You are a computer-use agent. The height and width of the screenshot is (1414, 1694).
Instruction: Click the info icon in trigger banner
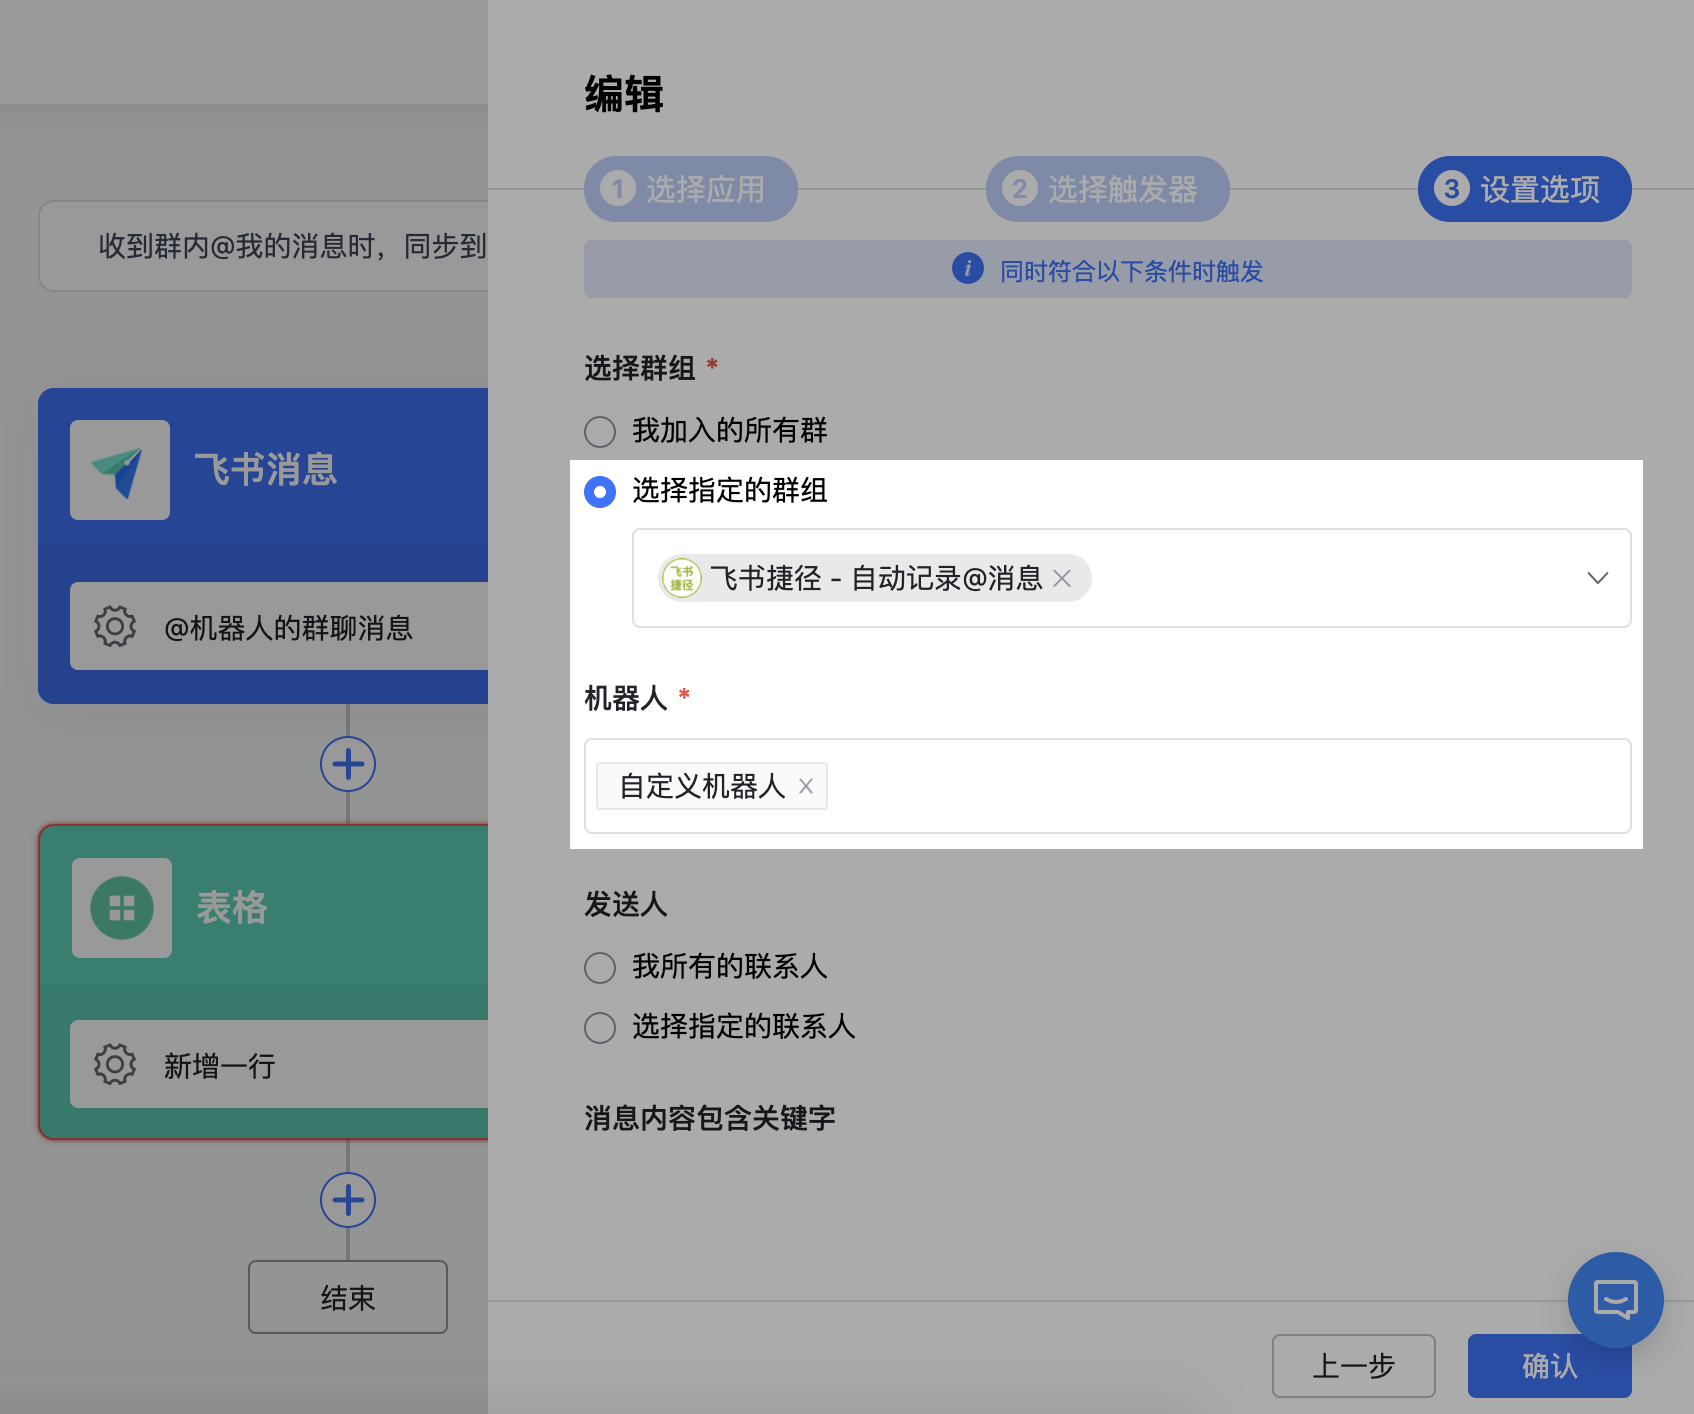coord(968,269)
